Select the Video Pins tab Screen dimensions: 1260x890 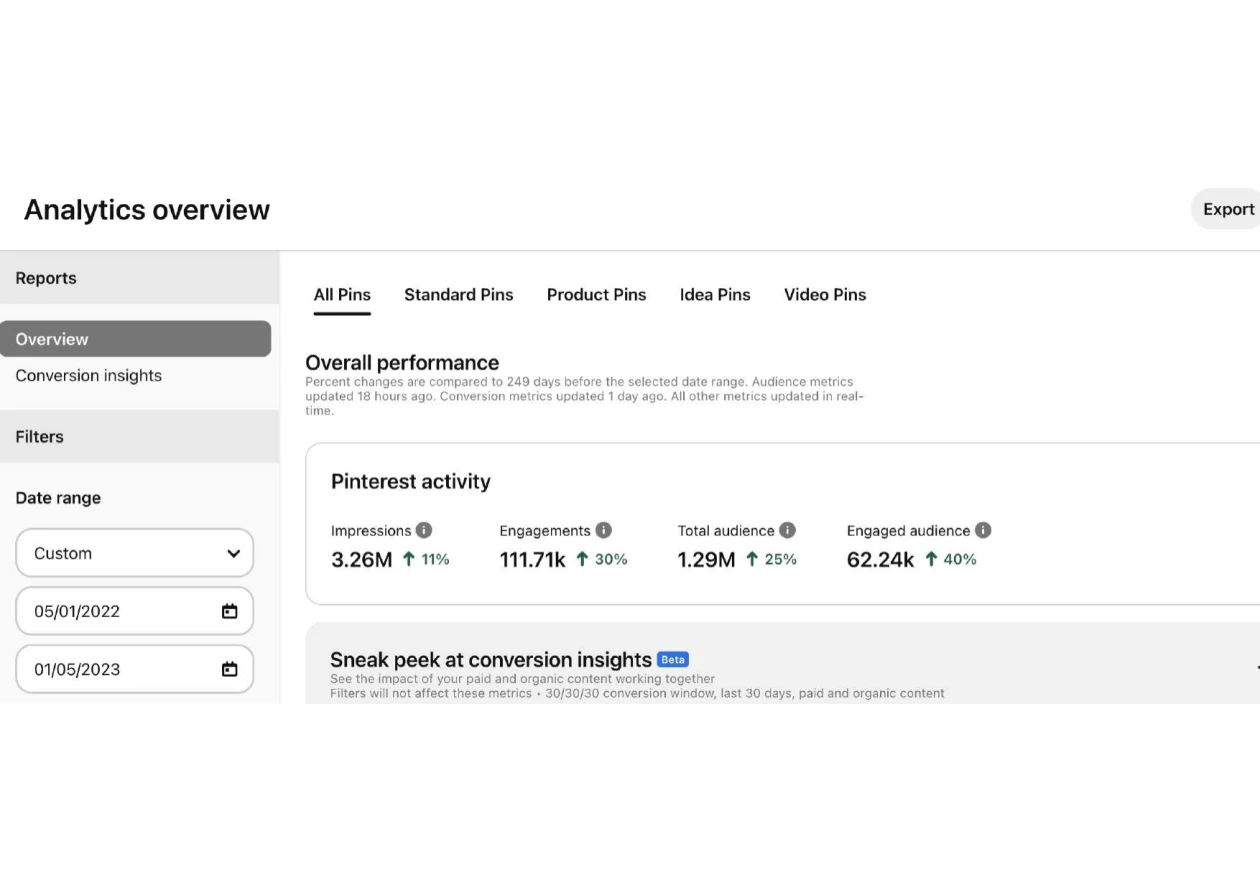point(824,294)
